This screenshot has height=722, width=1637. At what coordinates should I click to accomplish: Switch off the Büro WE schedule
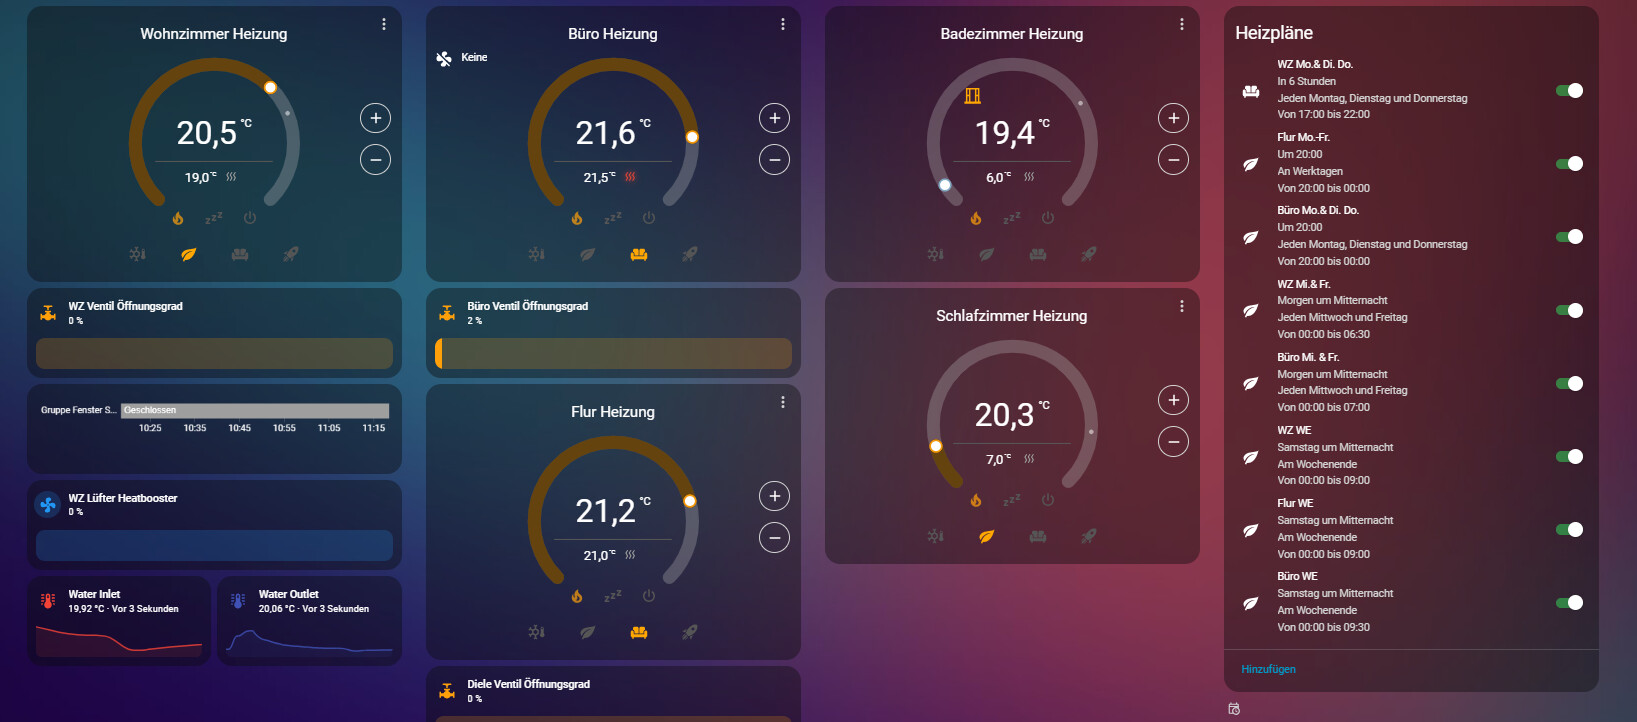[x=1568, y=603]
